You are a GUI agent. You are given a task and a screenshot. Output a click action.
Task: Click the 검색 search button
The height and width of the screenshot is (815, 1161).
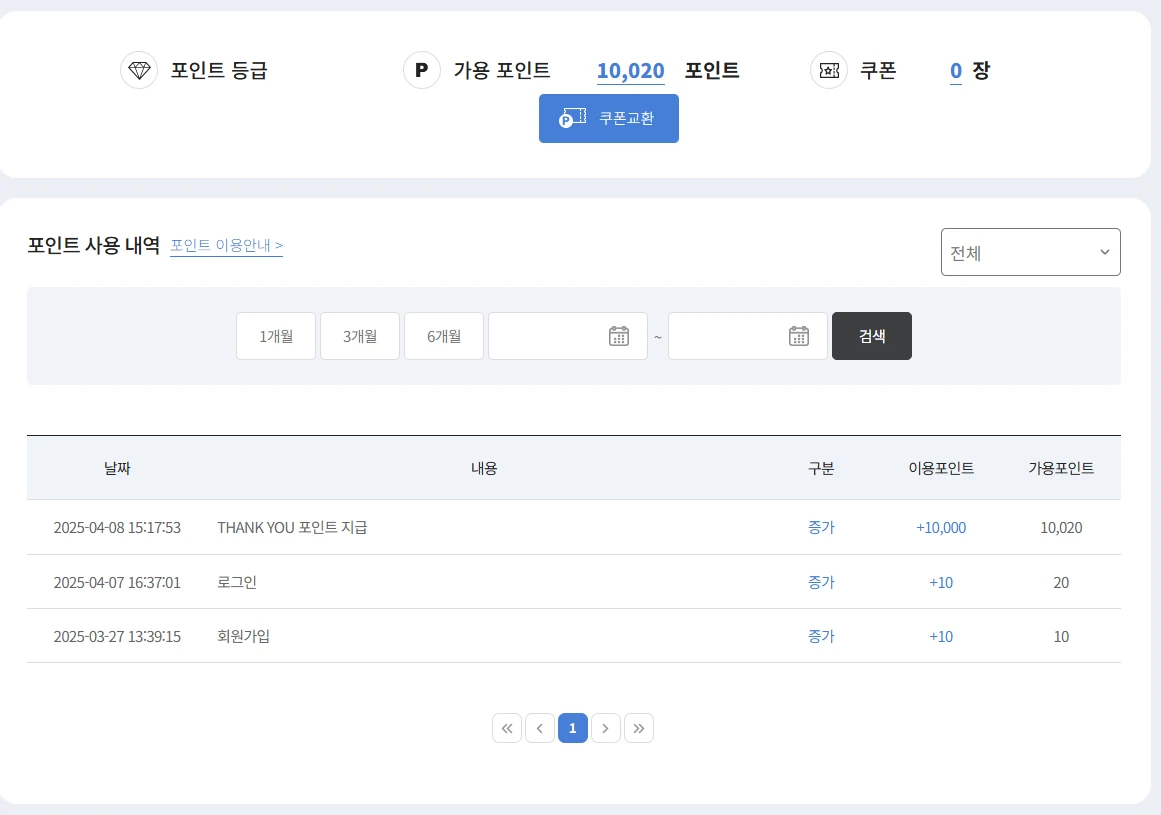872,336
